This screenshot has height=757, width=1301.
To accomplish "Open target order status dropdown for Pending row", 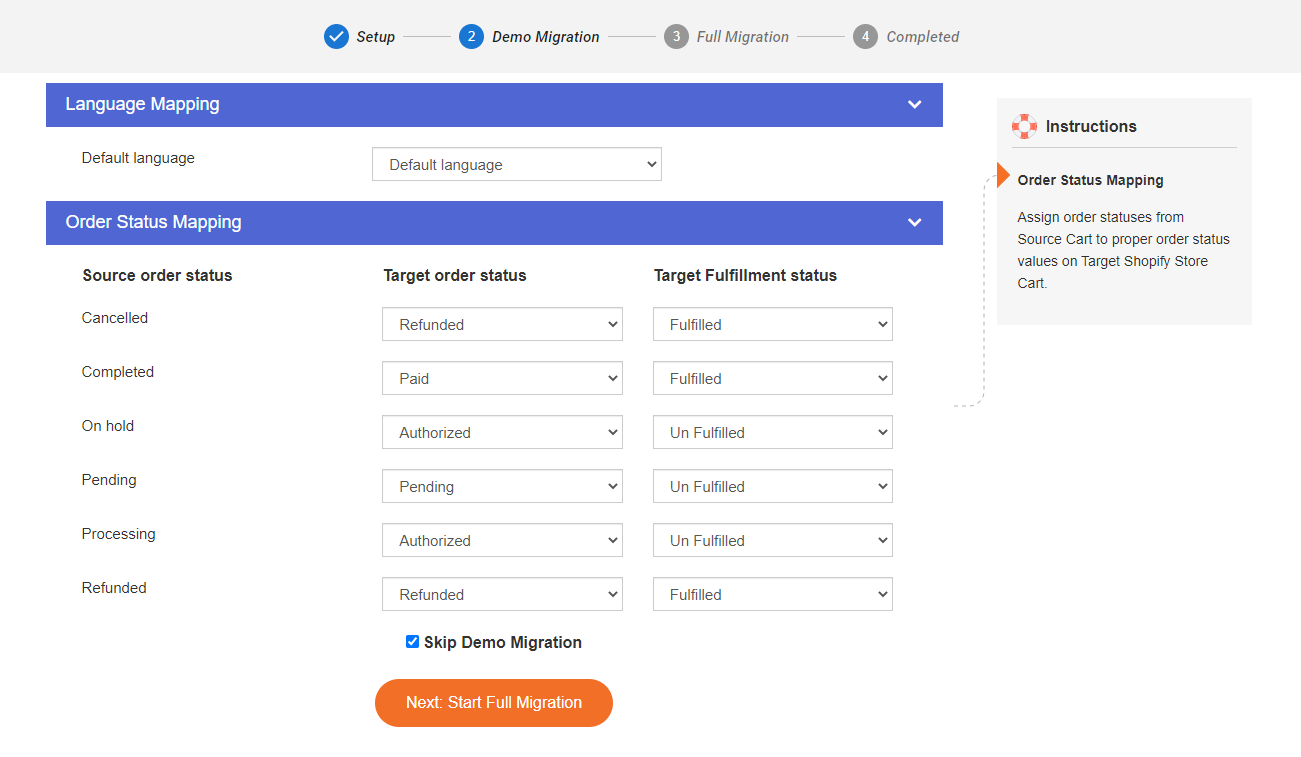I will (x=502, y=486).
